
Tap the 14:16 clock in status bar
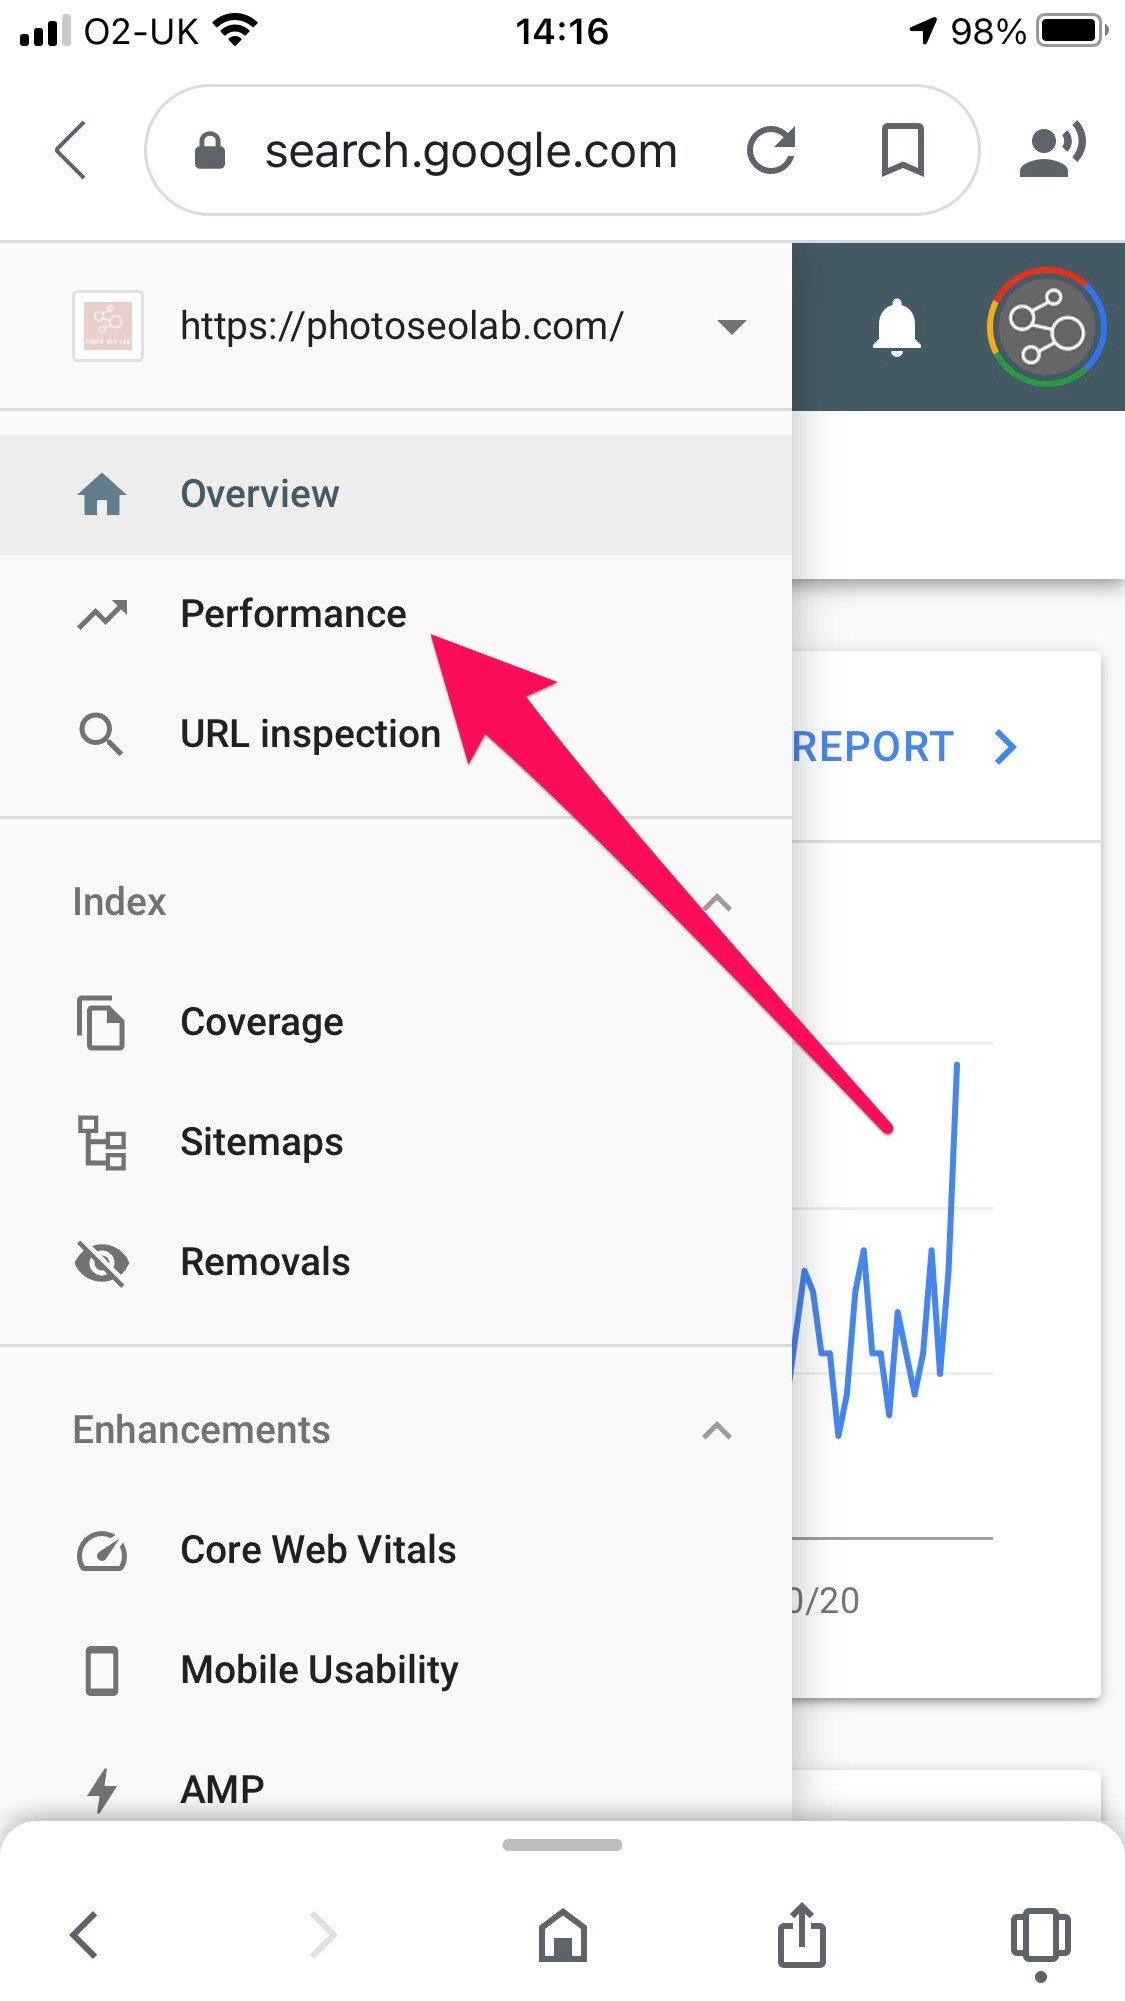coord(562,32)
